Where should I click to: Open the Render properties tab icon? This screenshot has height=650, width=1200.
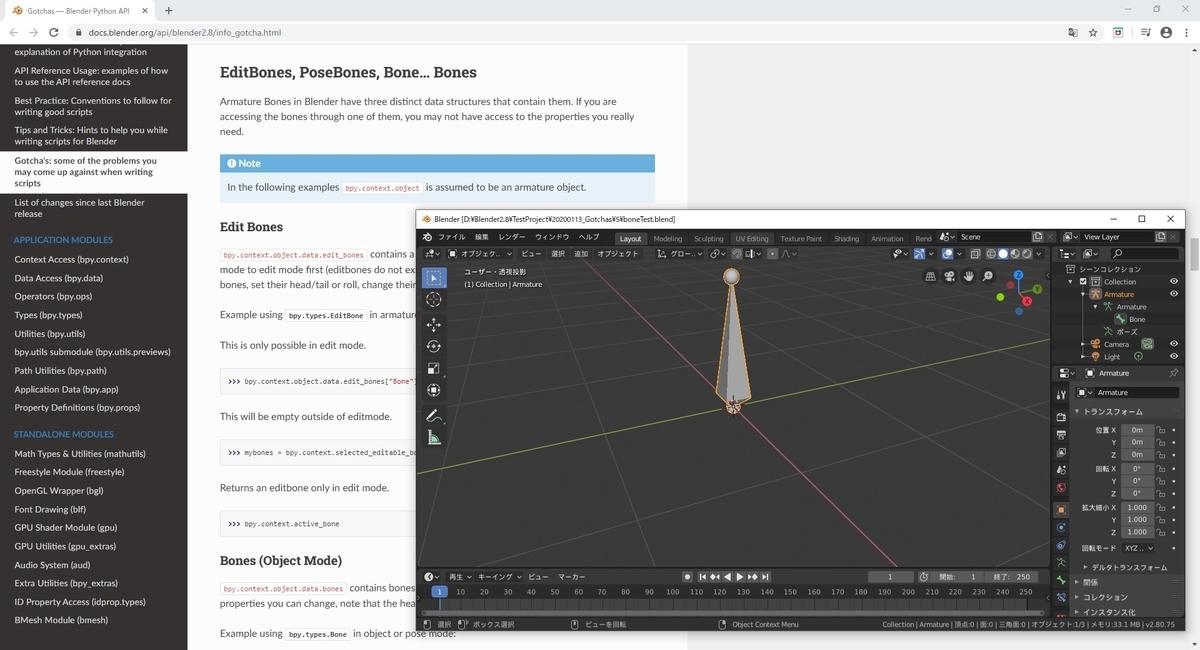1061,416
